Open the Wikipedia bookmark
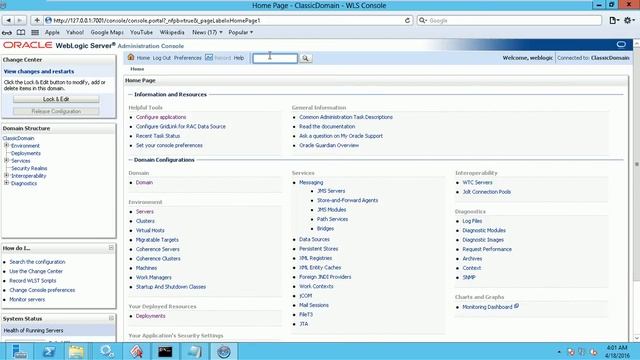Screen dimensions: 640x360 point(172,32)
